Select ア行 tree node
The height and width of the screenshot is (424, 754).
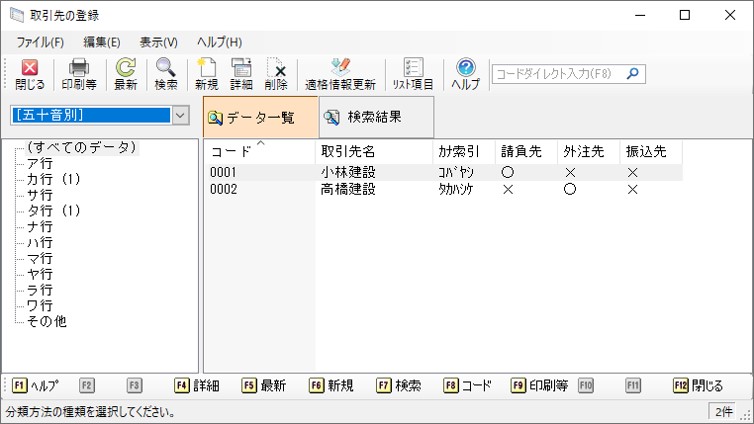pos(39,163)
